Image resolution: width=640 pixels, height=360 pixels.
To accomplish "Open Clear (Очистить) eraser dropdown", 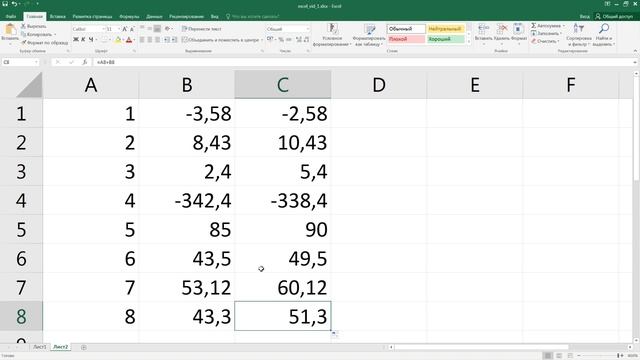I will (545, 41).
